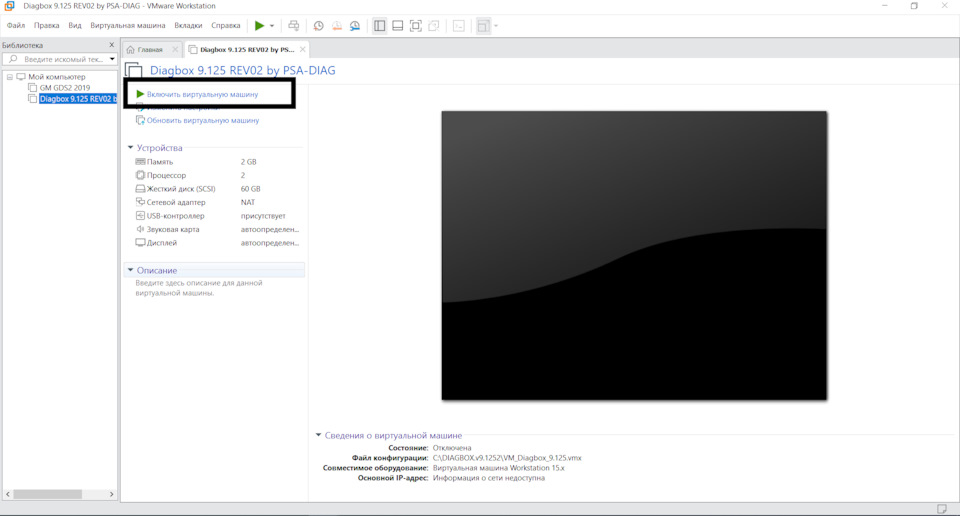The width and height of the screenshot is (960, 516).
Task: Open the Snapshot Manager wrench icon
Action: [x=355, y=26]
